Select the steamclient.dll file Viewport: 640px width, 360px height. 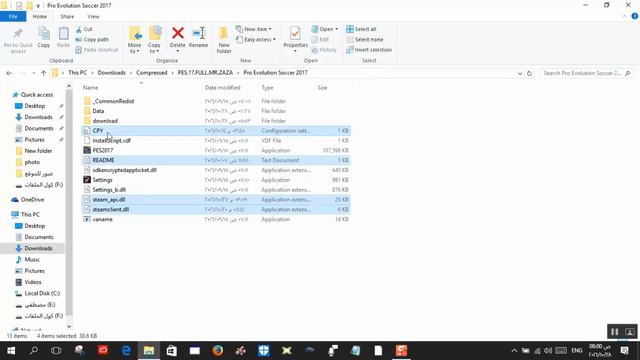pyautogui.click(x=216, y=209)
